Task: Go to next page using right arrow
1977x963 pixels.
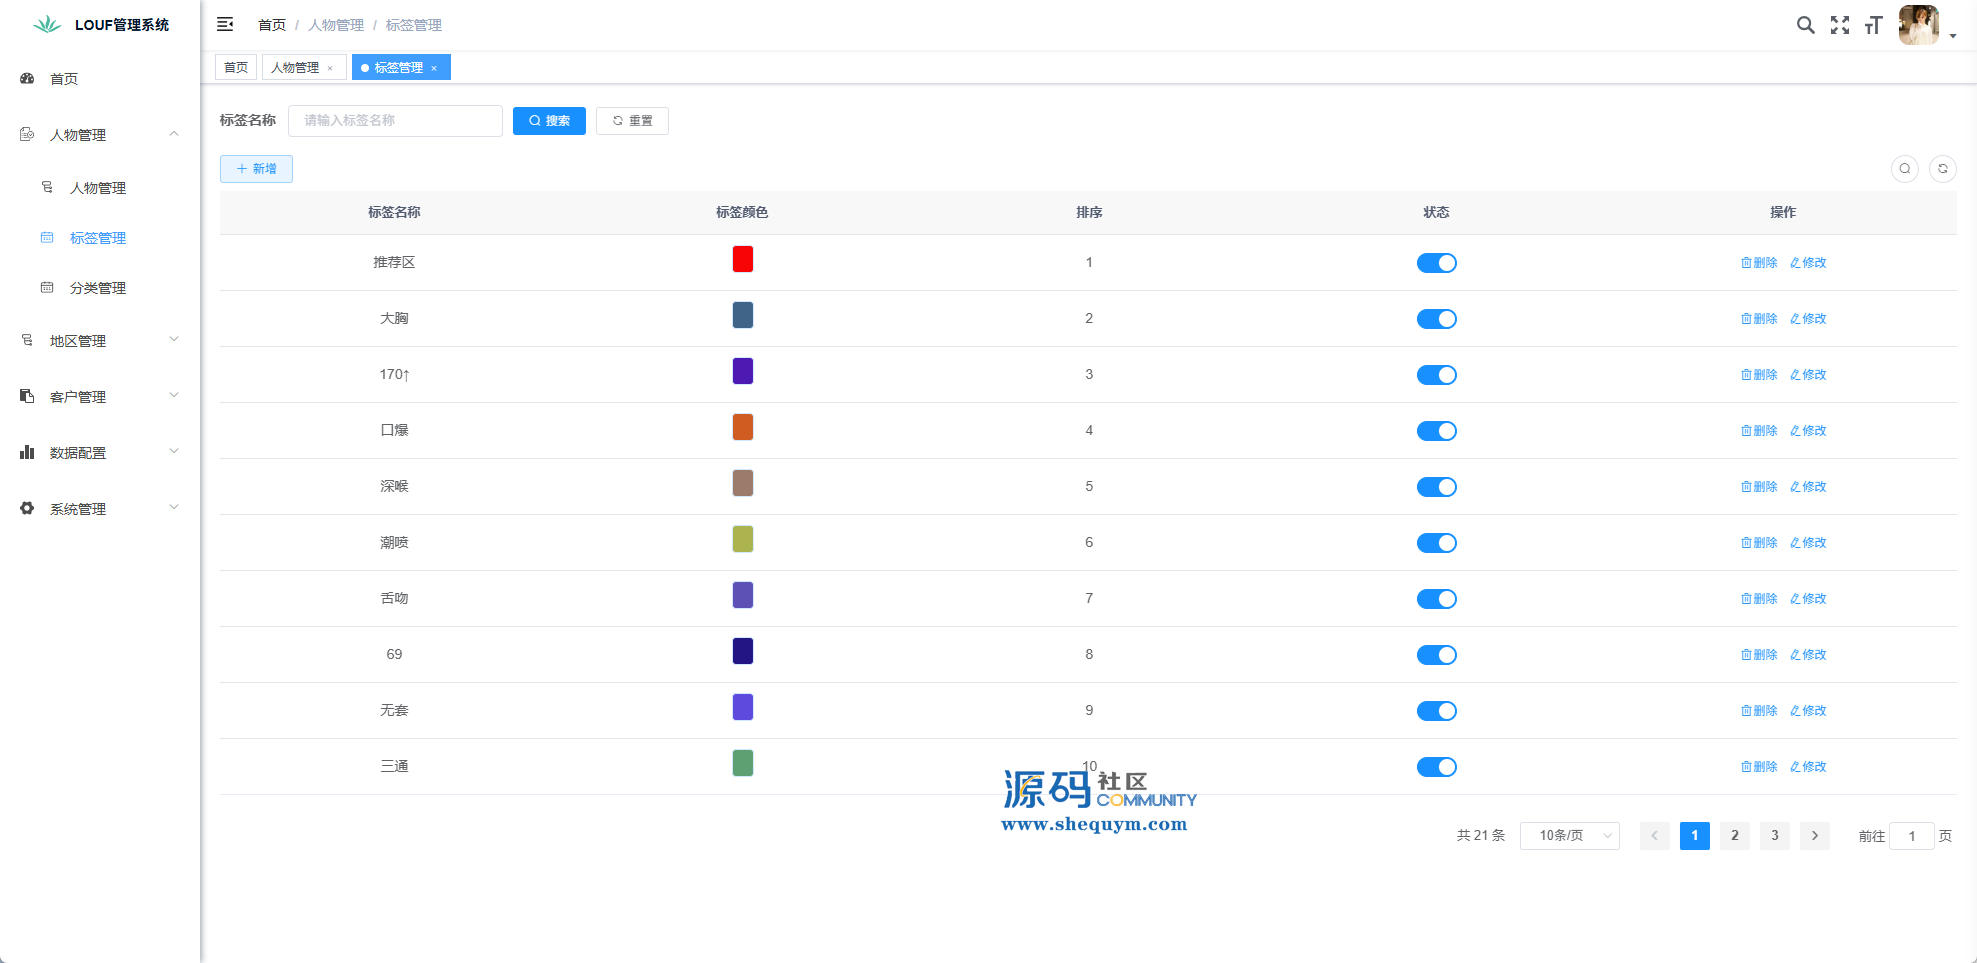Action: (x=1815, y=836)
